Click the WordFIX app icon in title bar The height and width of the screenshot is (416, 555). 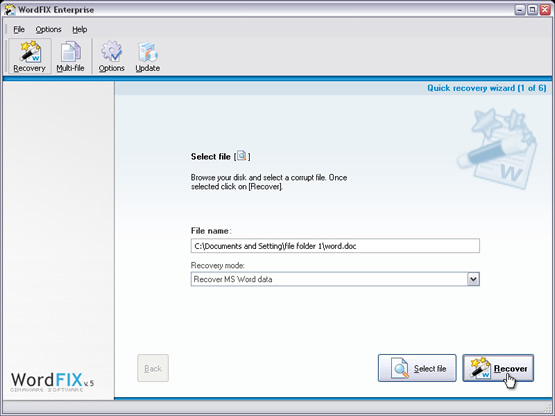(x=9, y=10)
